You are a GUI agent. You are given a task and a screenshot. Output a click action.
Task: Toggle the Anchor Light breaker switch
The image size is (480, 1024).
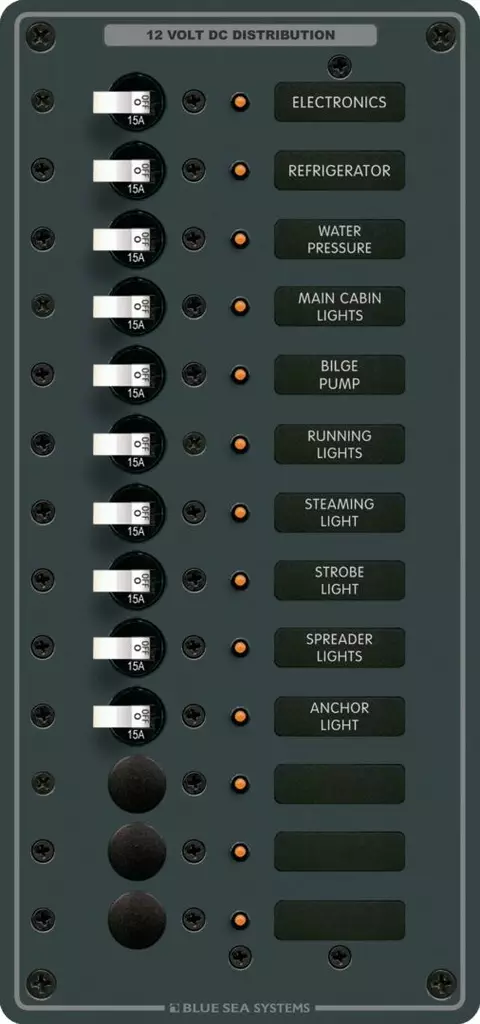click(129, 716)
